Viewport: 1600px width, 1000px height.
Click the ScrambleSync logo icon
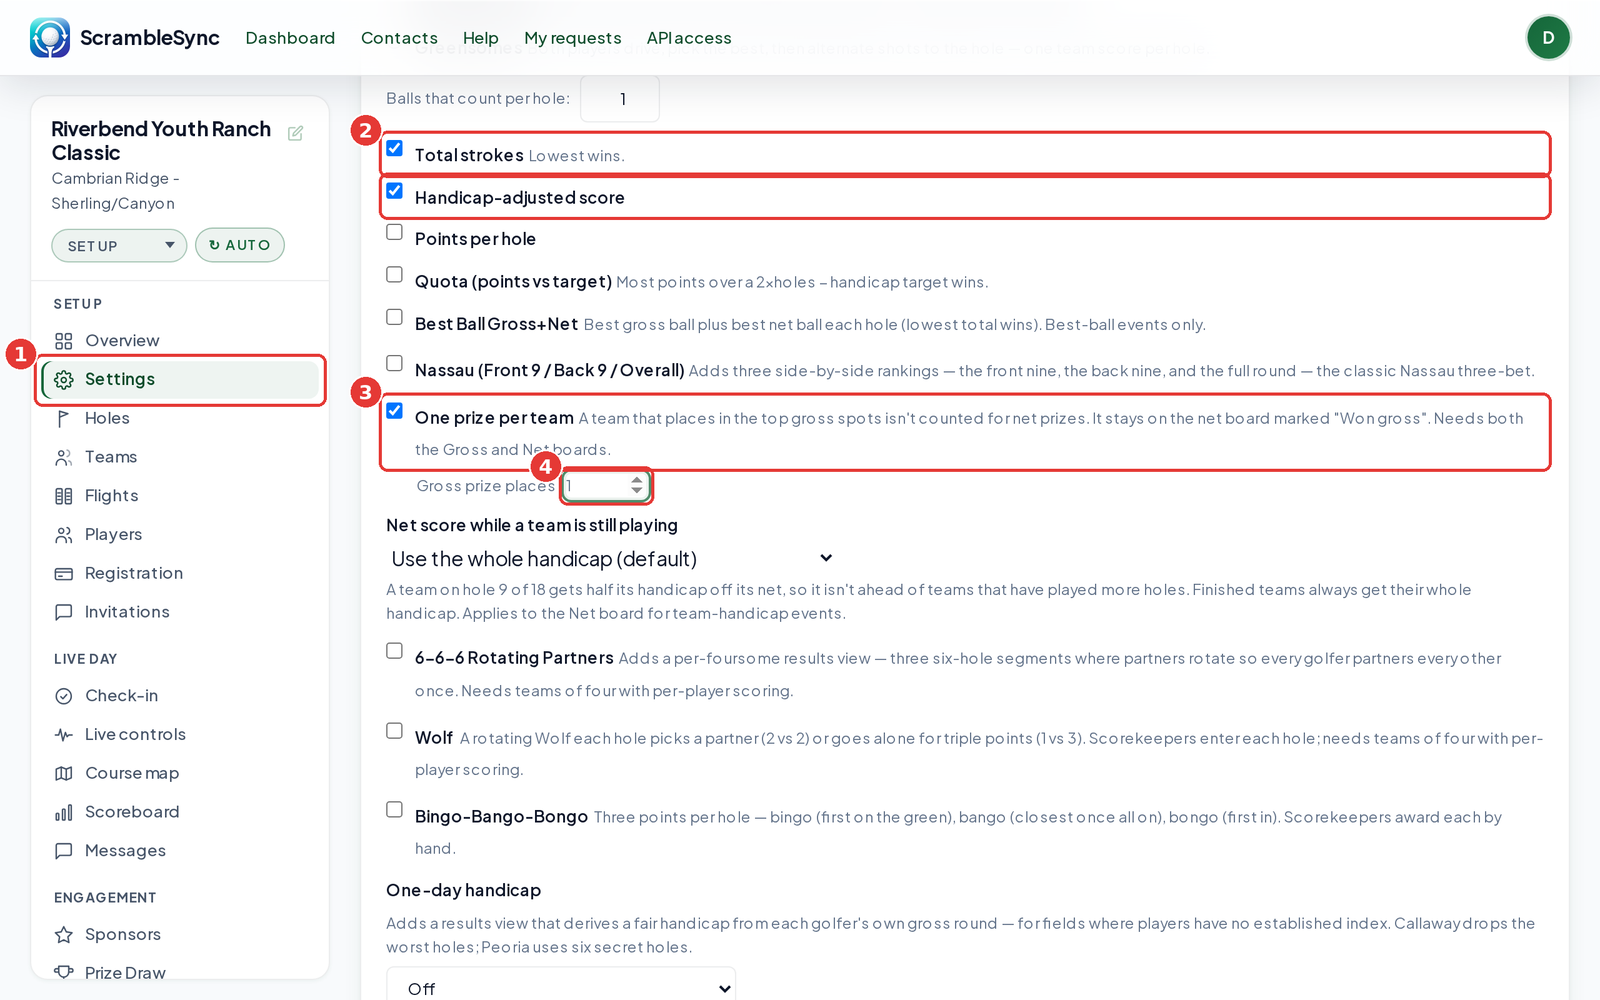coord(50,38)
